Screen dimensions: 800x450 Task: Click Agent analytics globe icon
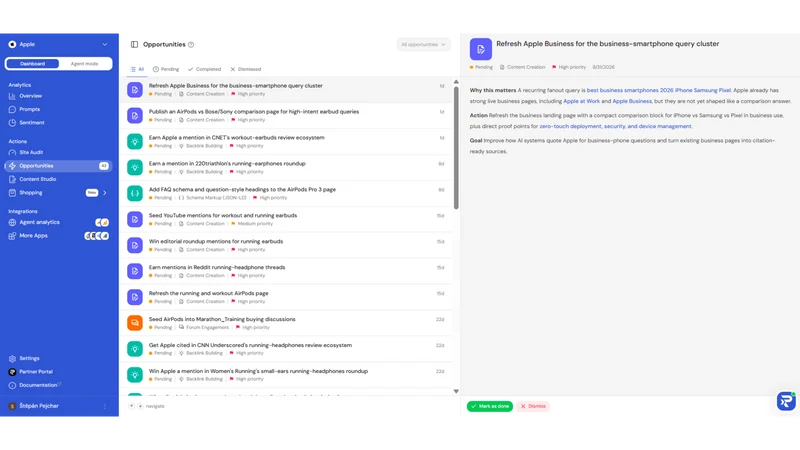[12, 222]
